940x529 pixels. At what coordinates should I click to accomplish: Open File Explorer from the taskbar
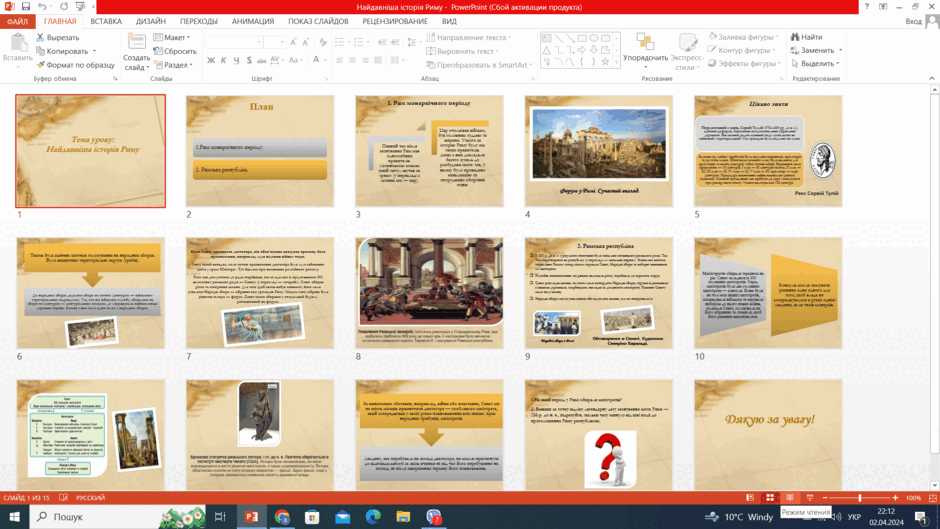403,516
